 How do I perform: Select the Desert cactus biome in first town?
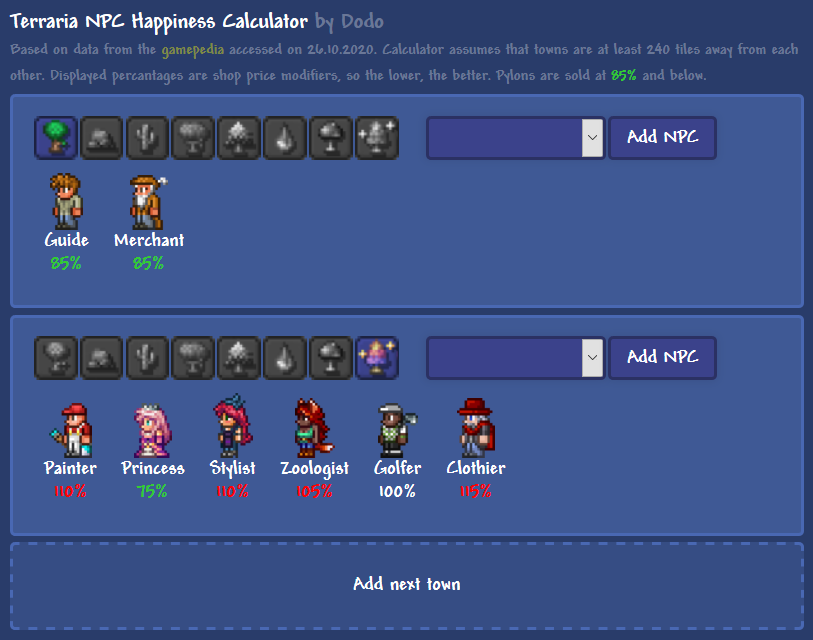pos(147,138)
